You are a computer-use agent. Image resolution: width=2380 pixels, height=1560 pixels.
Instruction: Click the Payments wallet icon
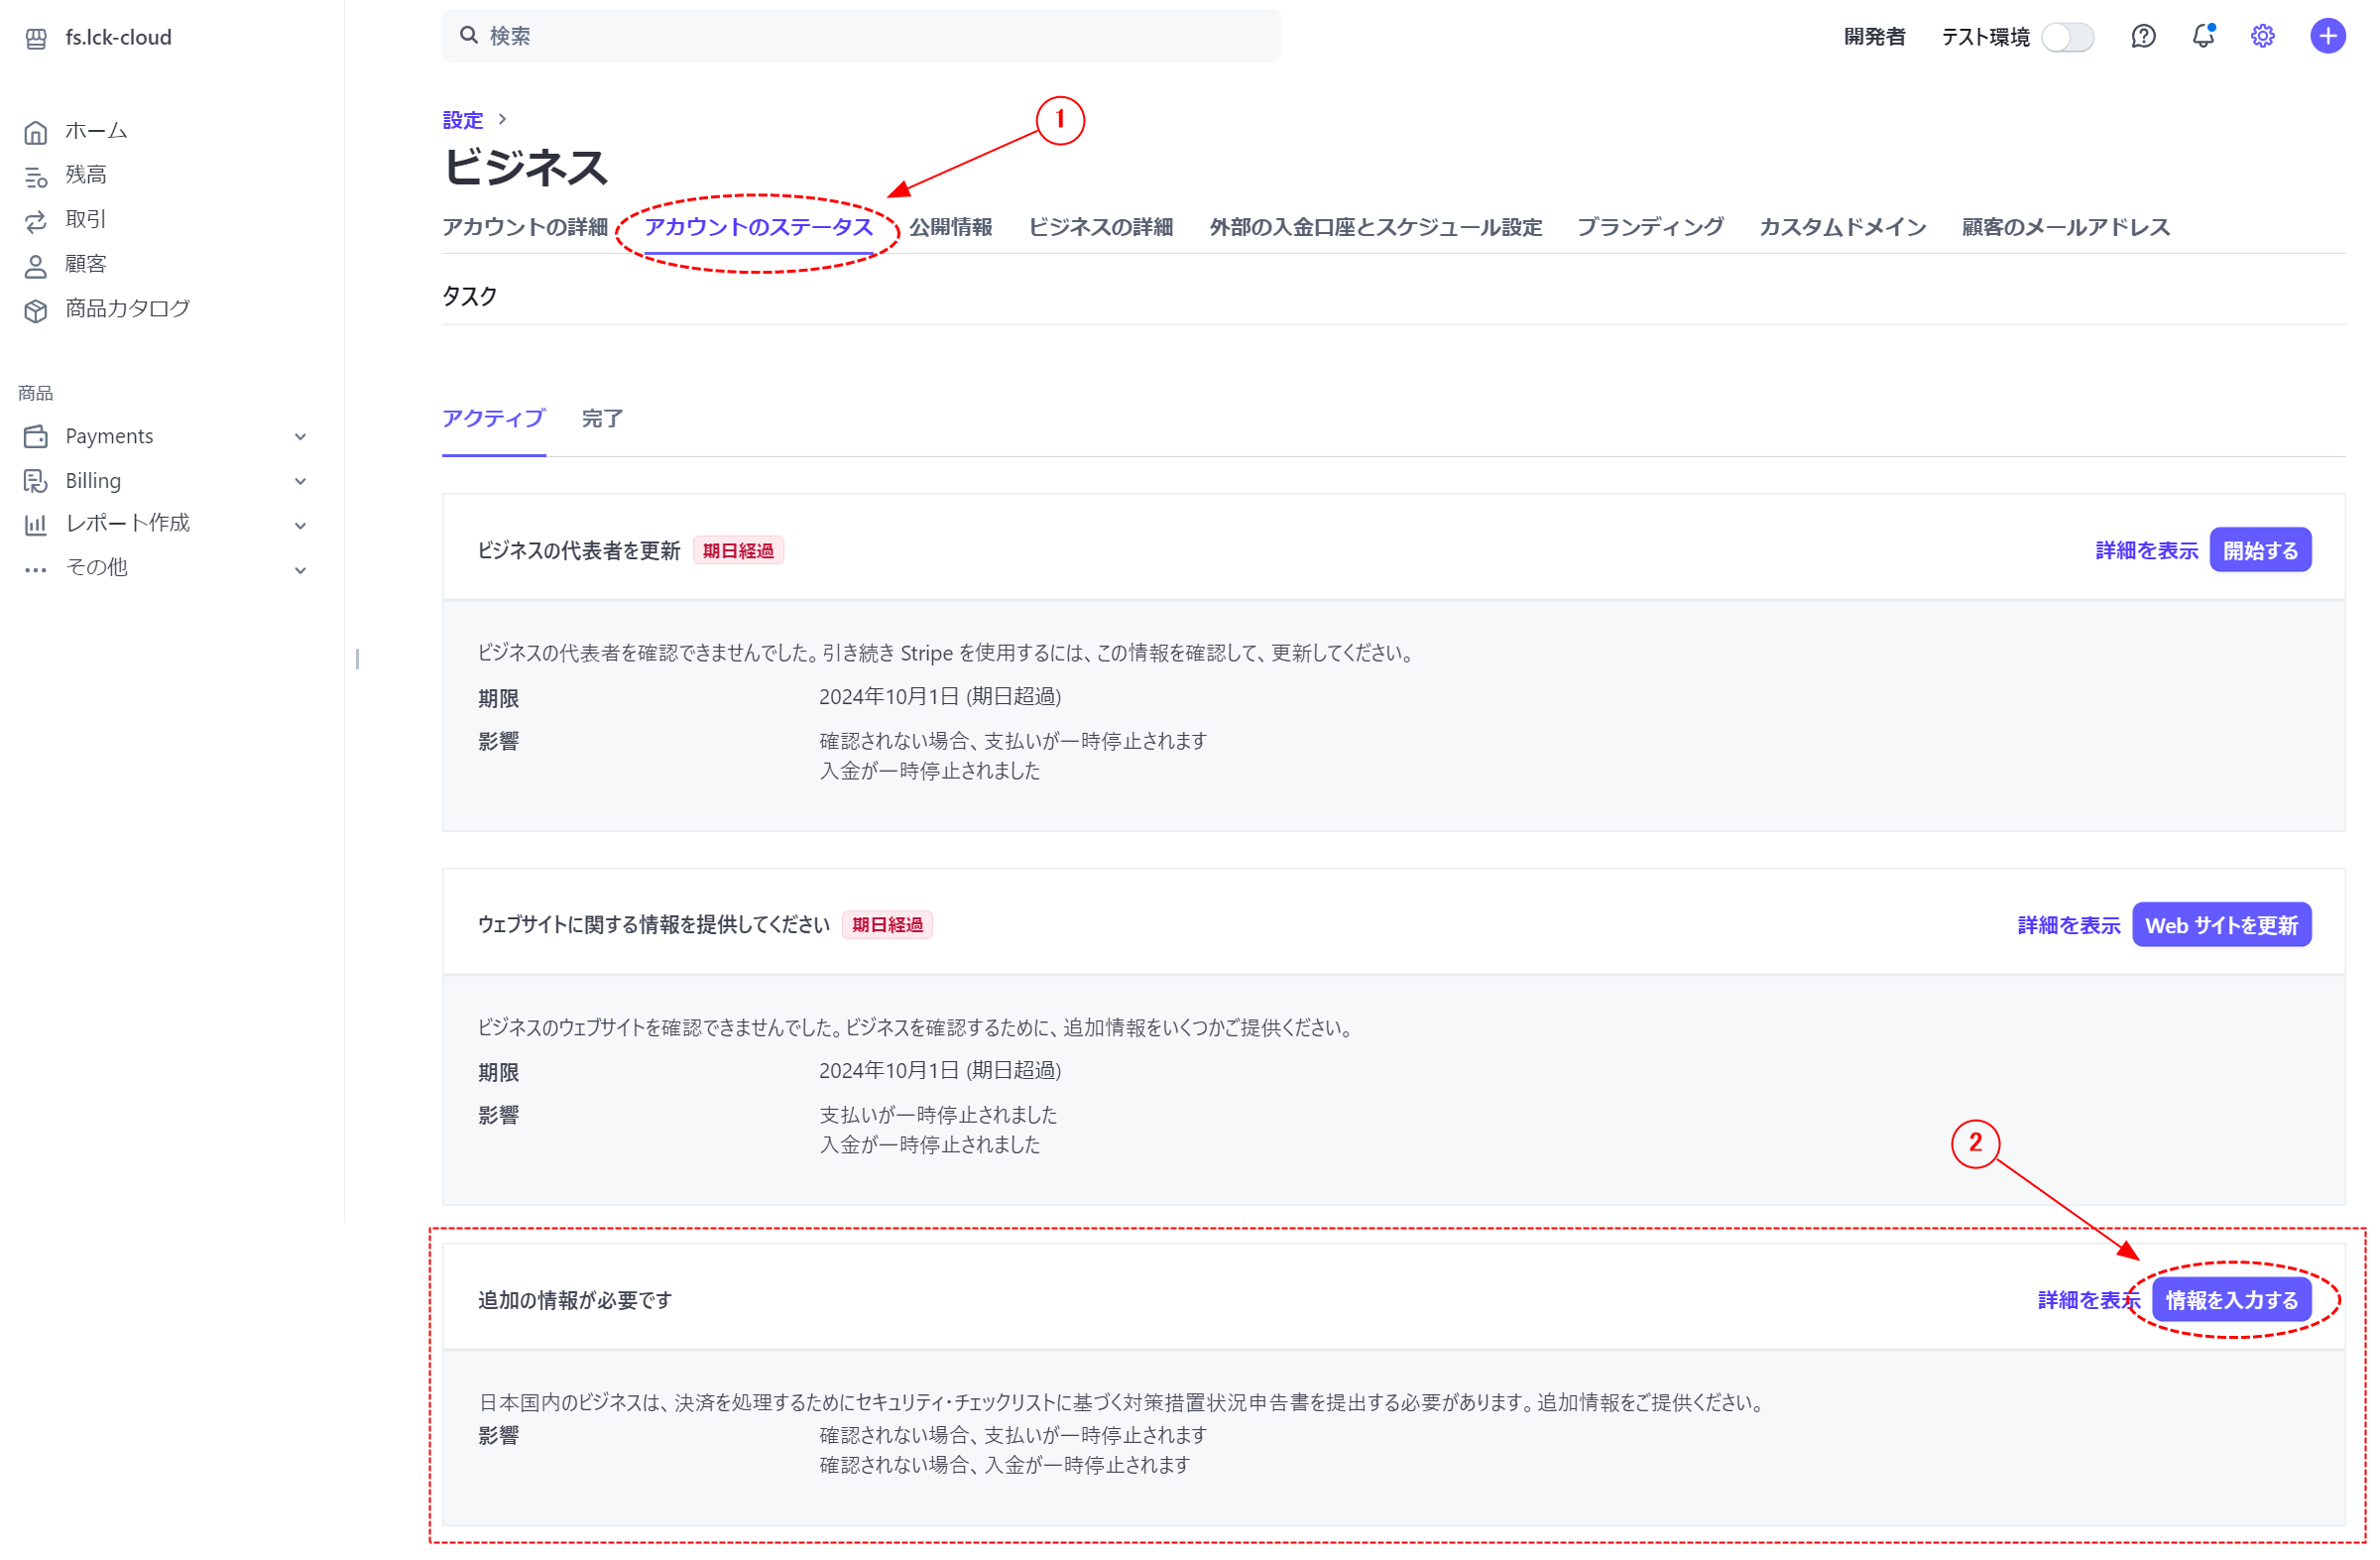click(36, 436)
